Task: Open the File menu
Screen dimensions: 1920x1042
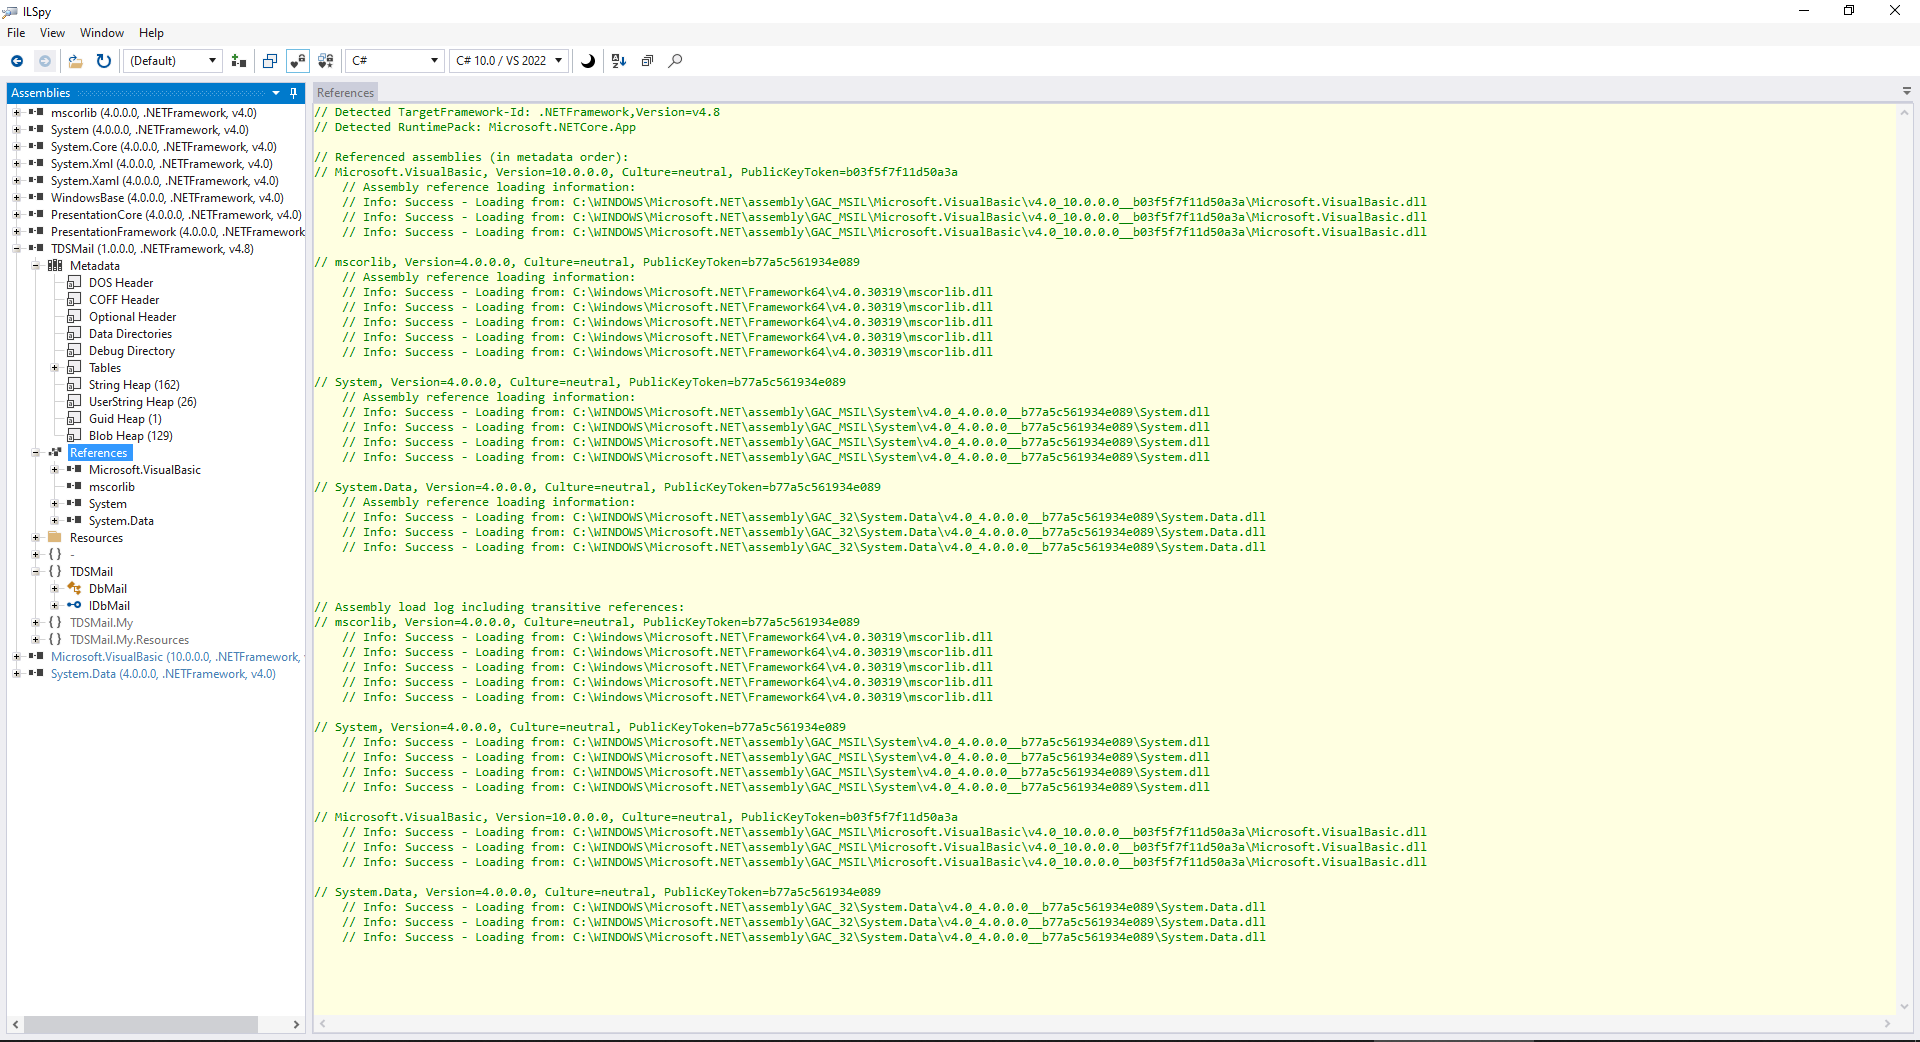Action: 16,33
